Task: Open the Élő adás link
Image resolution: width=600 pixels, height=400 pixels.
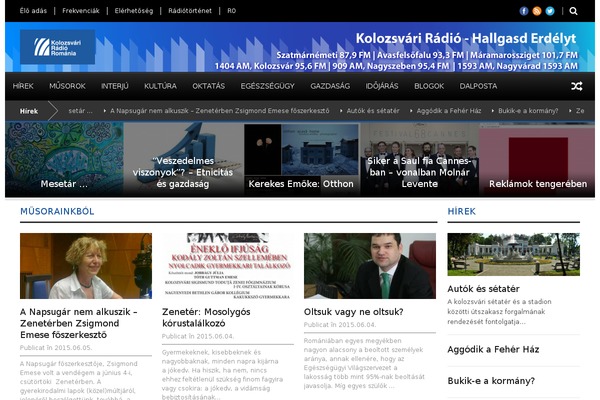Action: tap(33, 11)
